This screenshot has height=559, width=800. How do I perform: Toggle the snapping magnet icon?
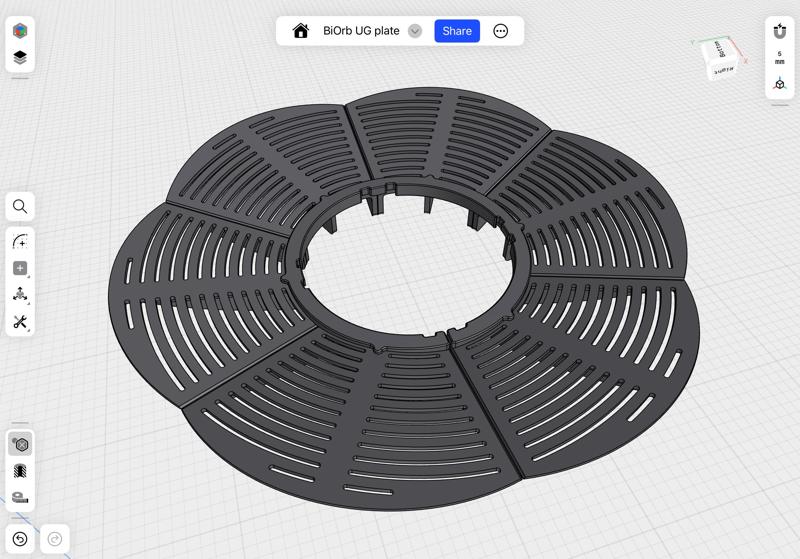(x=780, y=31)
